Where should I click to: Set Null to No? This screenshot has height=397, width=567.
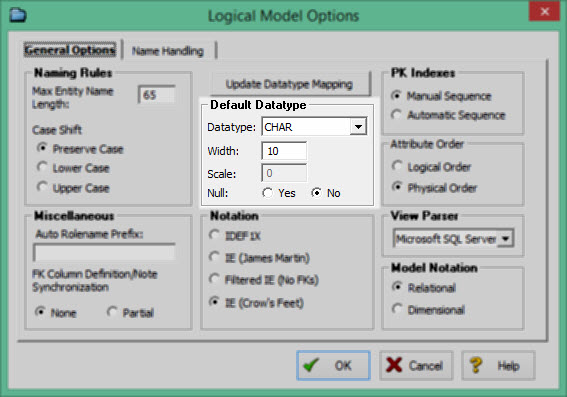click(316, 193)
